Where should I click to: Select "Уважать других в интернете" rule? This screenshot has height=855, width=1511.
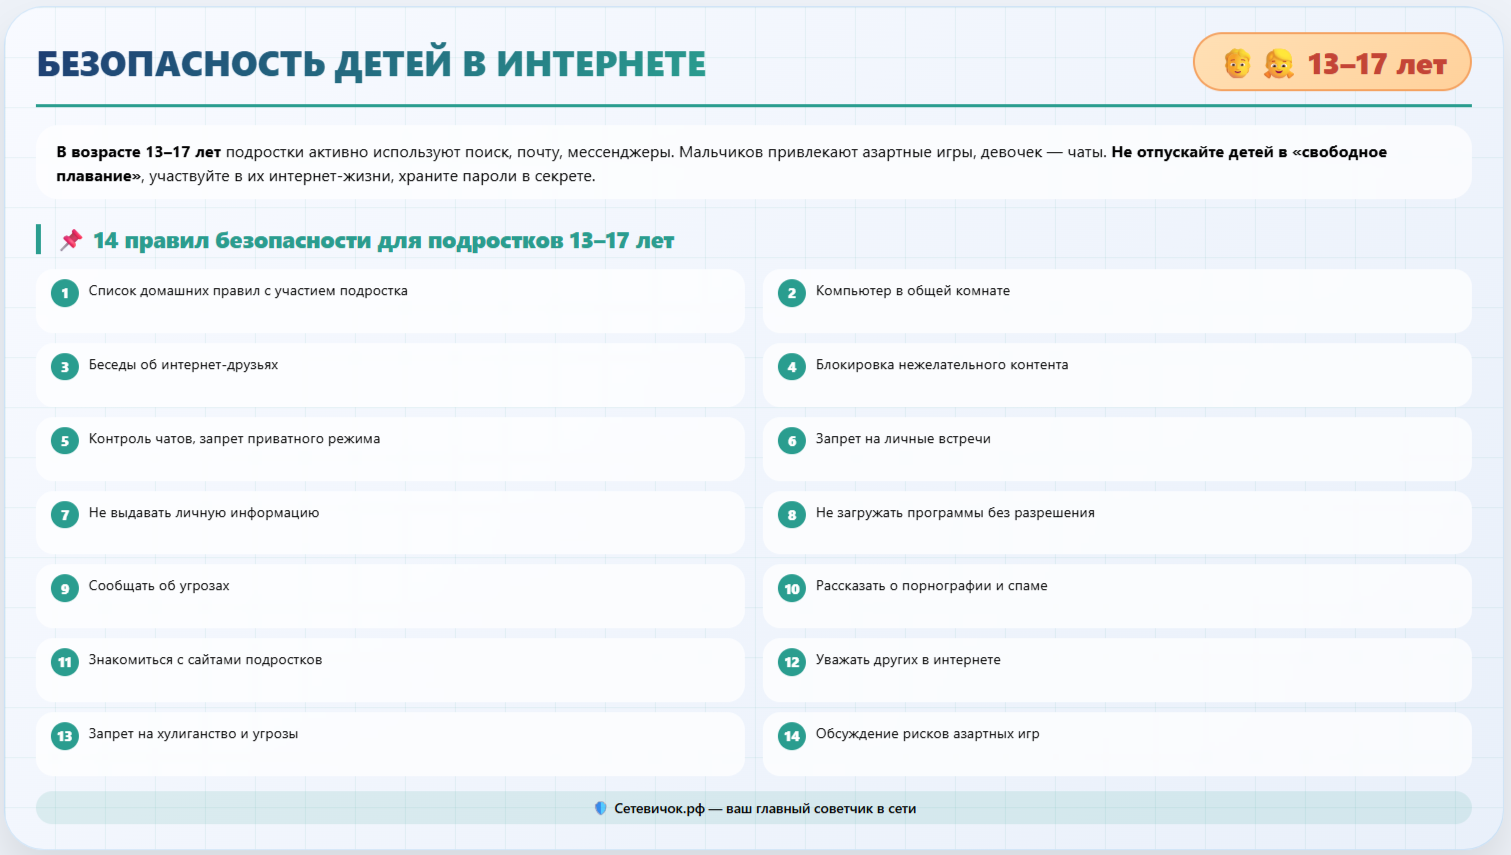[x=1117, y=670]
